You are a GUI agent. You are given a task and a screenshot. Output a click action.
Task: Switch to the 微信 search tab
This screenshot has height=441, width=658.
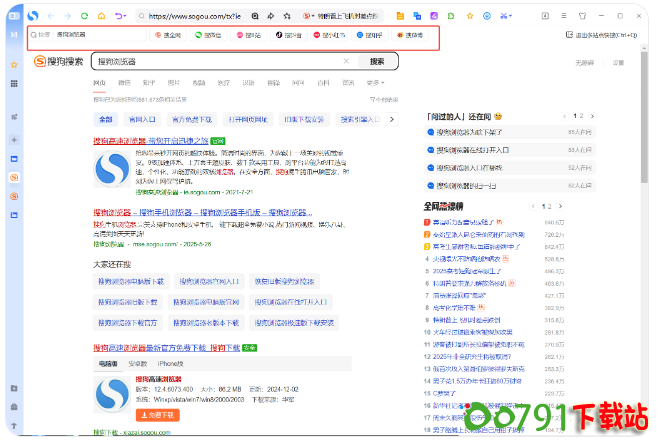pyautogui.click(x=124, y=83)
